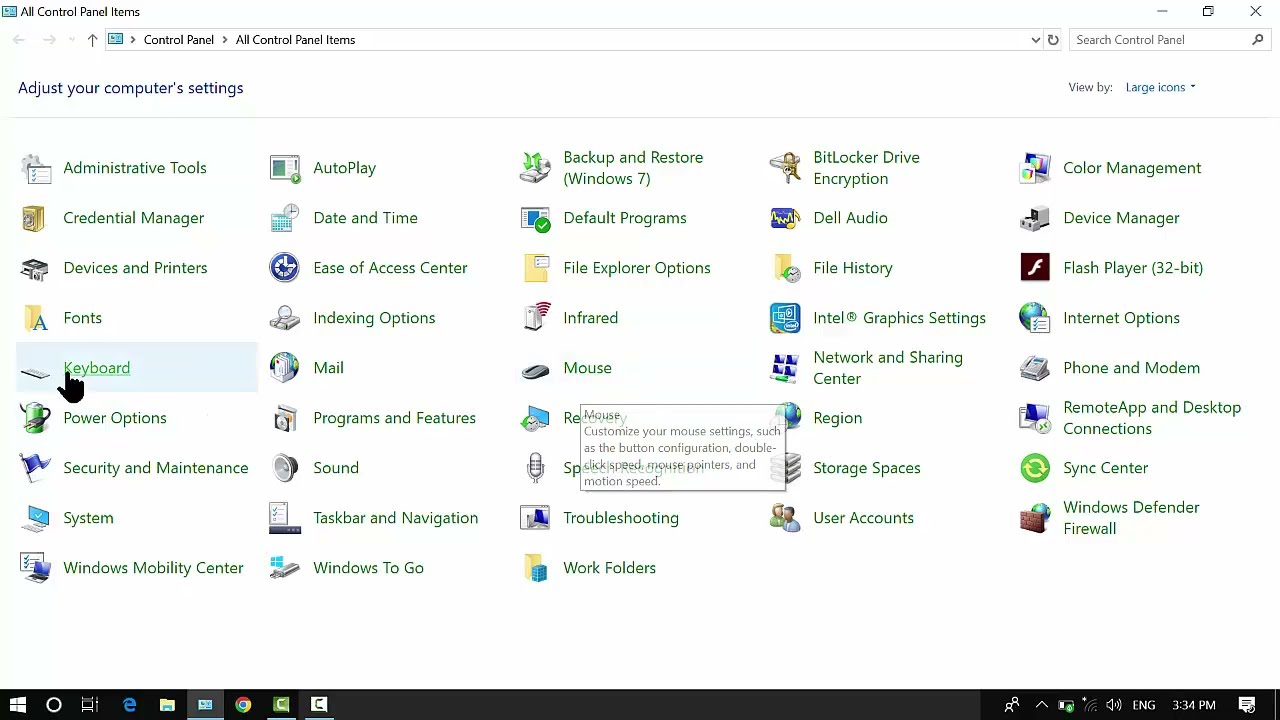Click the Devices and Printers icon
Viewport: 1280px width, 720px height.
35,268
